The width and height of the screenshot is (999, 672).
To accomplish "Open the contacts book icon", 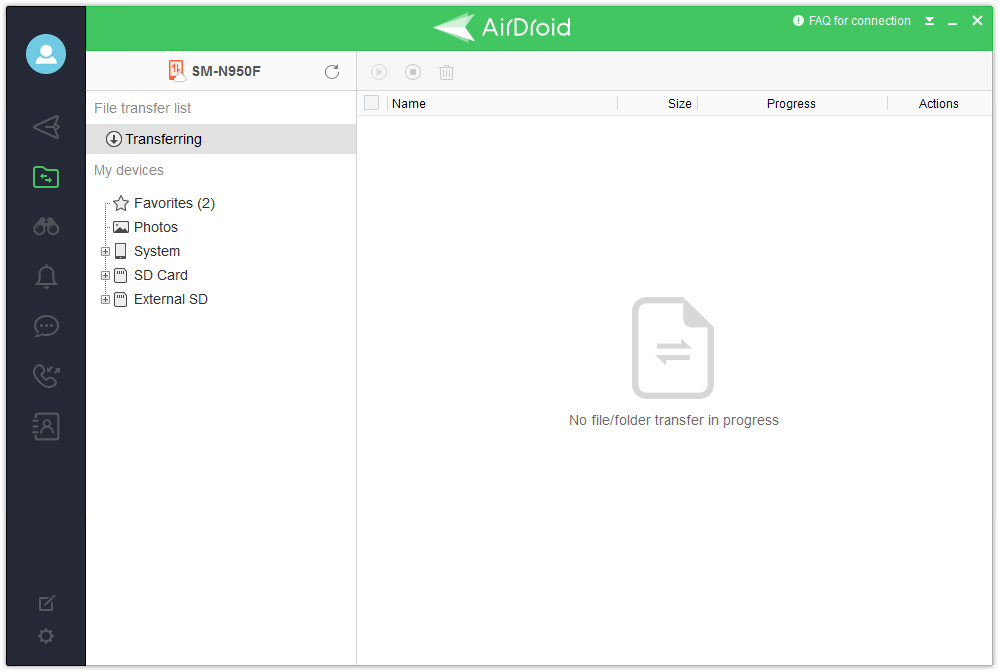I will coord(46,426).
